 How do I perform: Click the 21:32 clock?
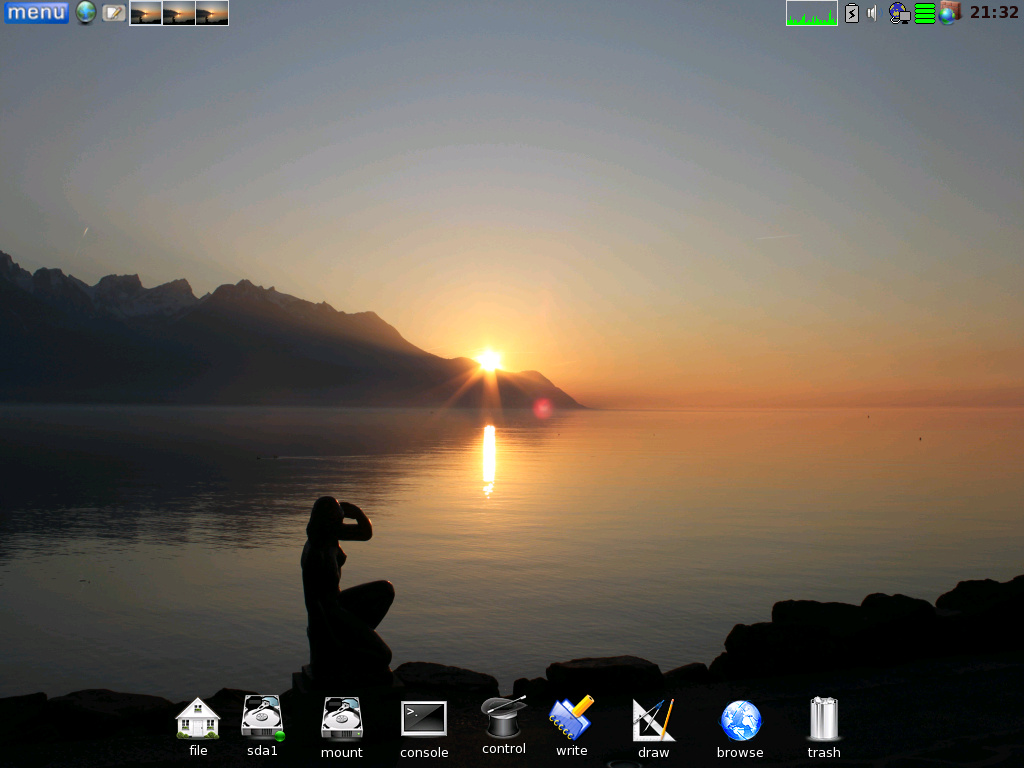[994, 12]
